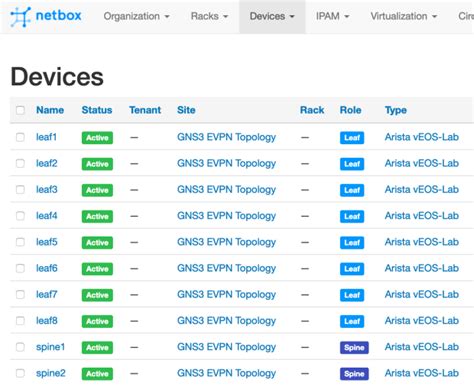Click the blue Leaf role badge for leaf3
The width and height of the screenshot is (474, 392).
point(352,190)
